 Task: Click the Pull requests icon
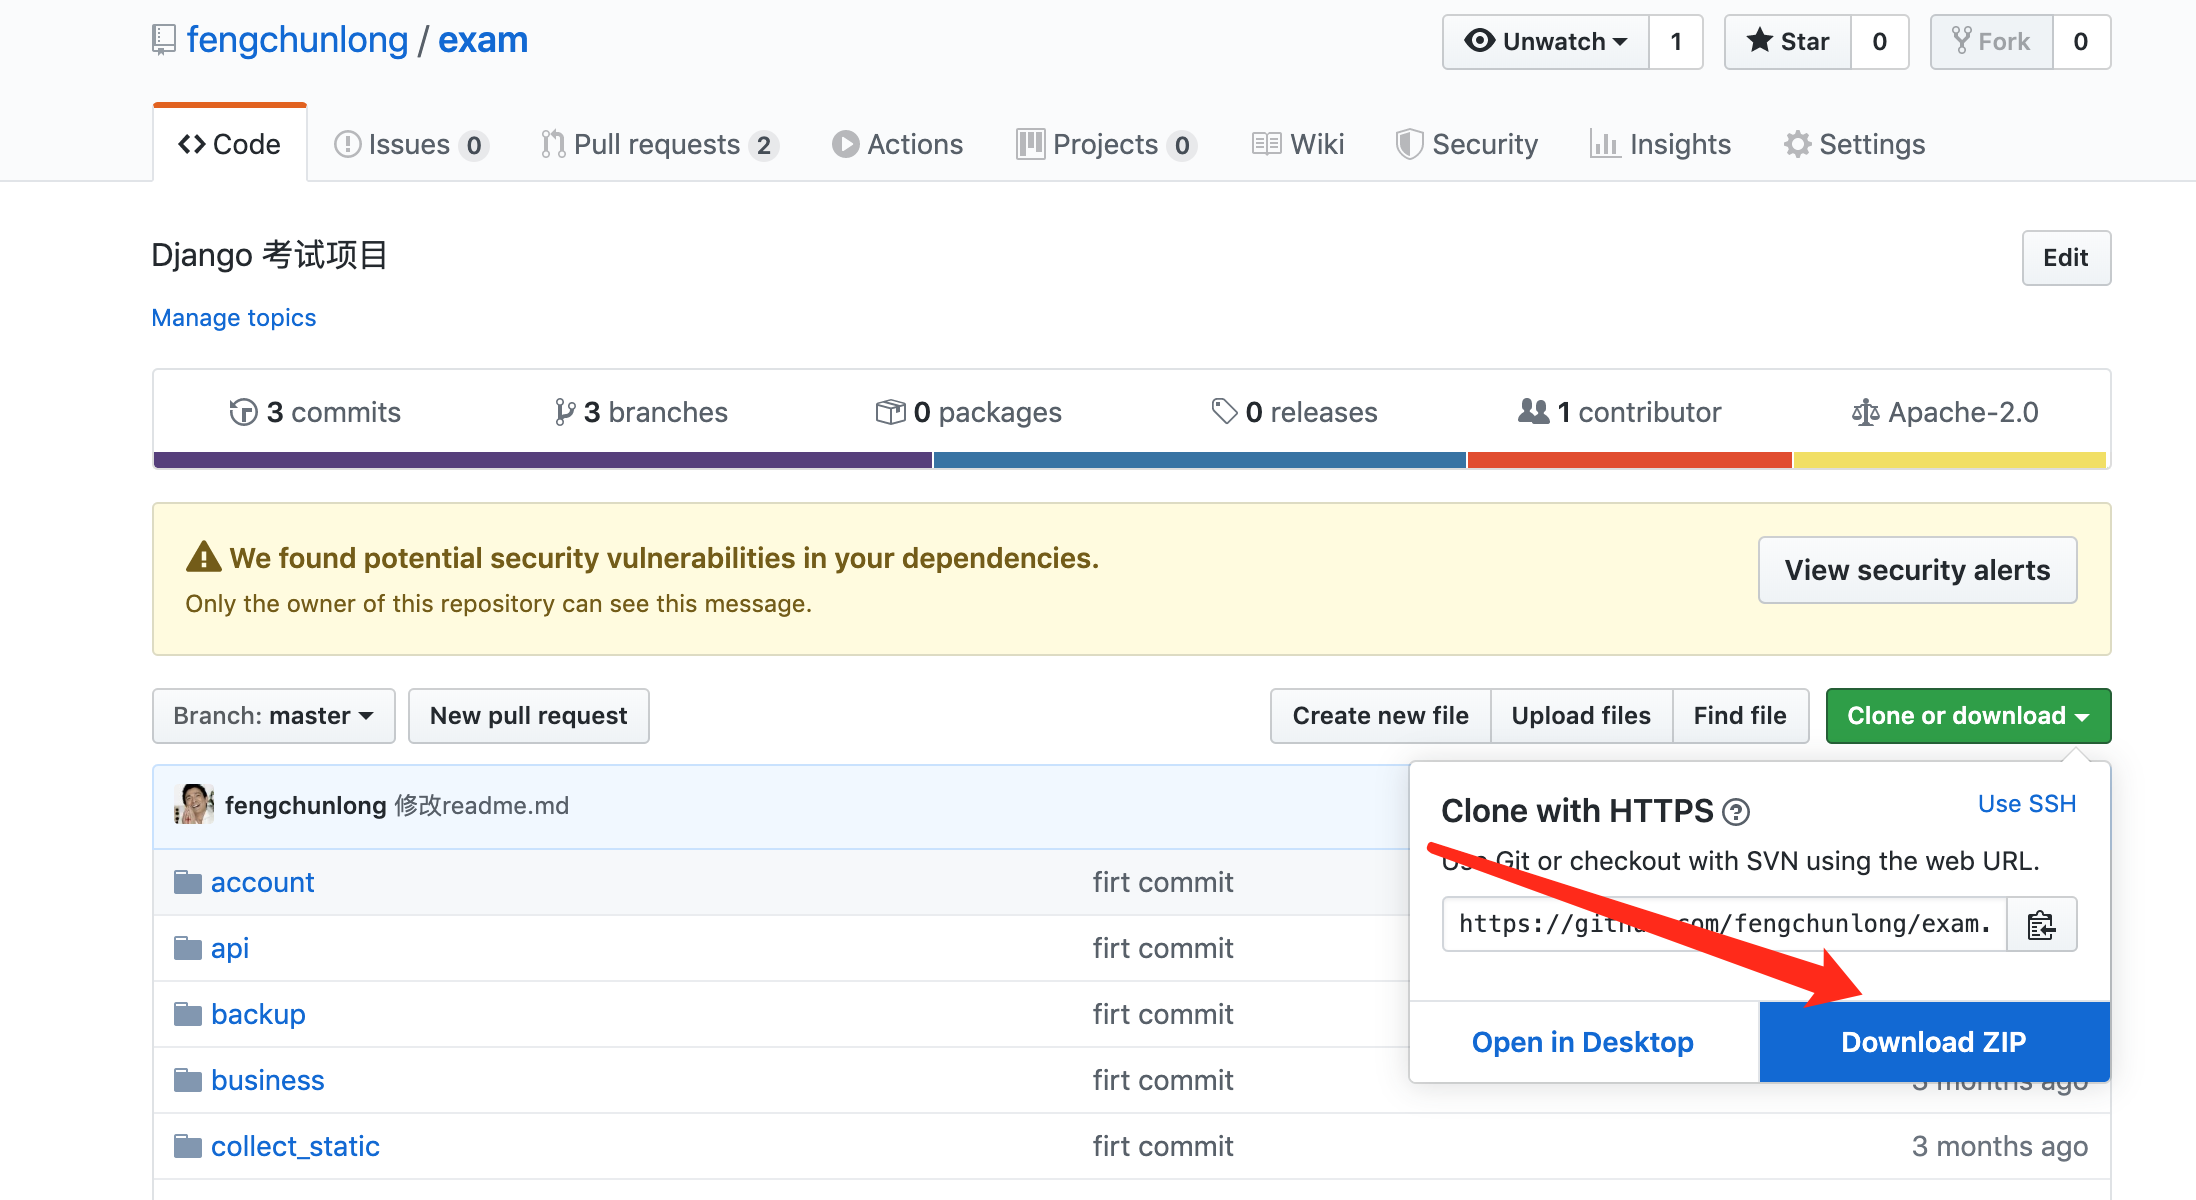[x=553, y=144]
